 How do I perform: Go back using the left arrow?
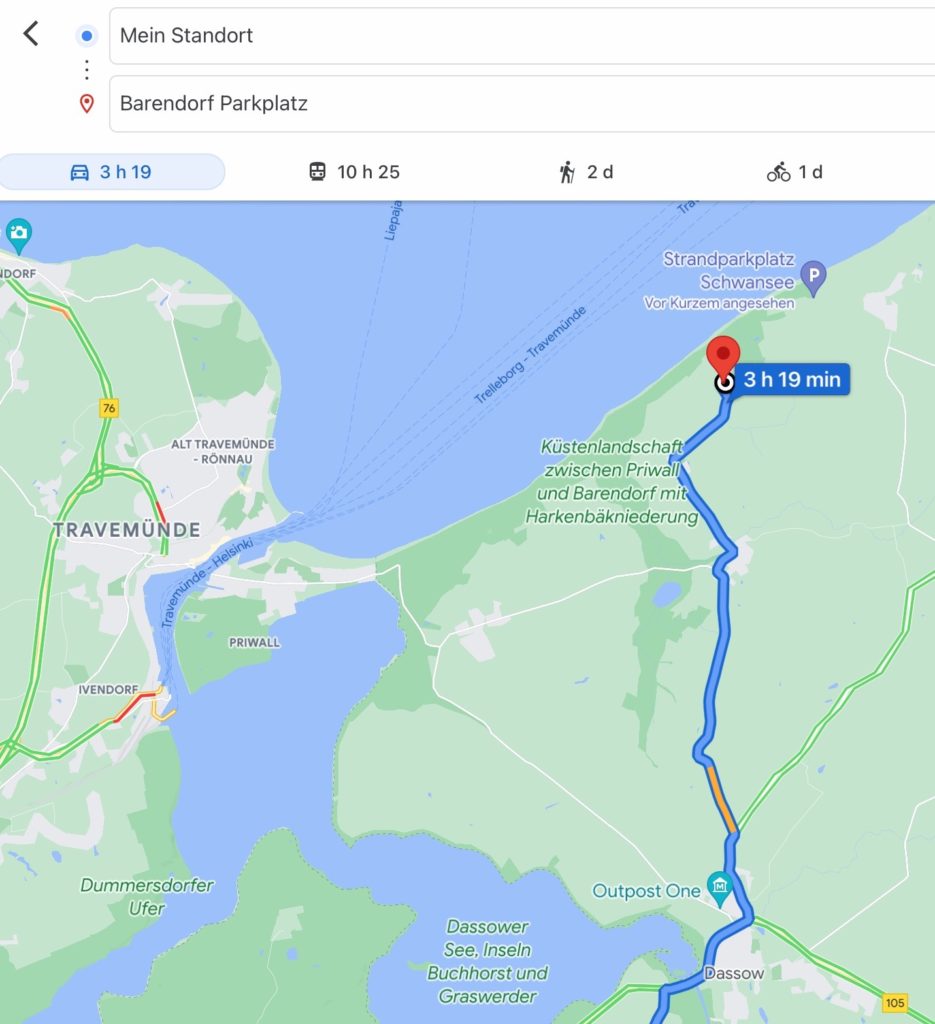click(x=31, y=33)
